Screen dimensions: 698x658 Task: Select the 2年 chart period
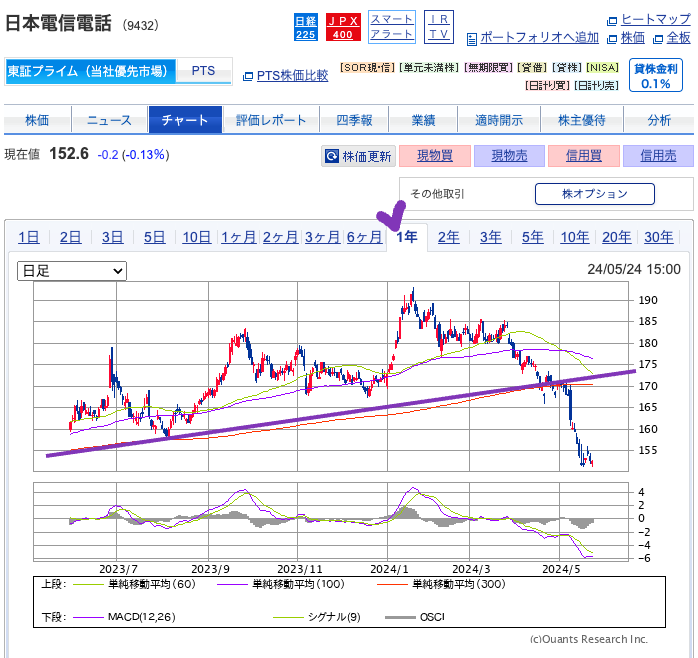pos(449,237)
